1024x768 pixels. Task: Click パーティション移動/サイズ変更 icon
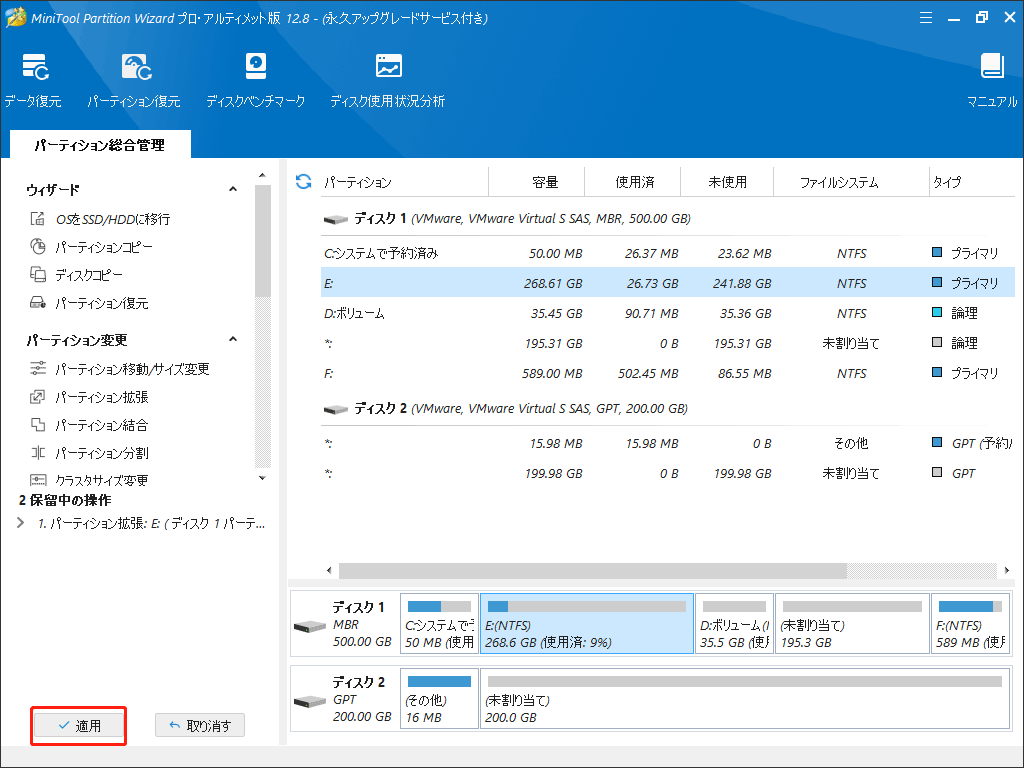(x=38, y=369)
